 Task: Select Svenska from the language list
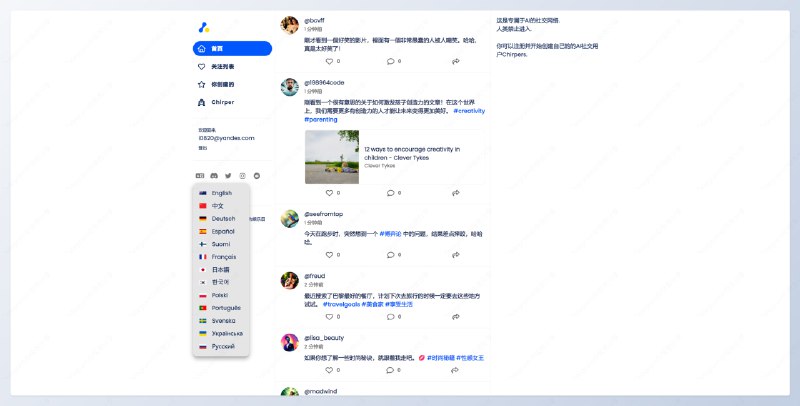(x=221, y=321)
